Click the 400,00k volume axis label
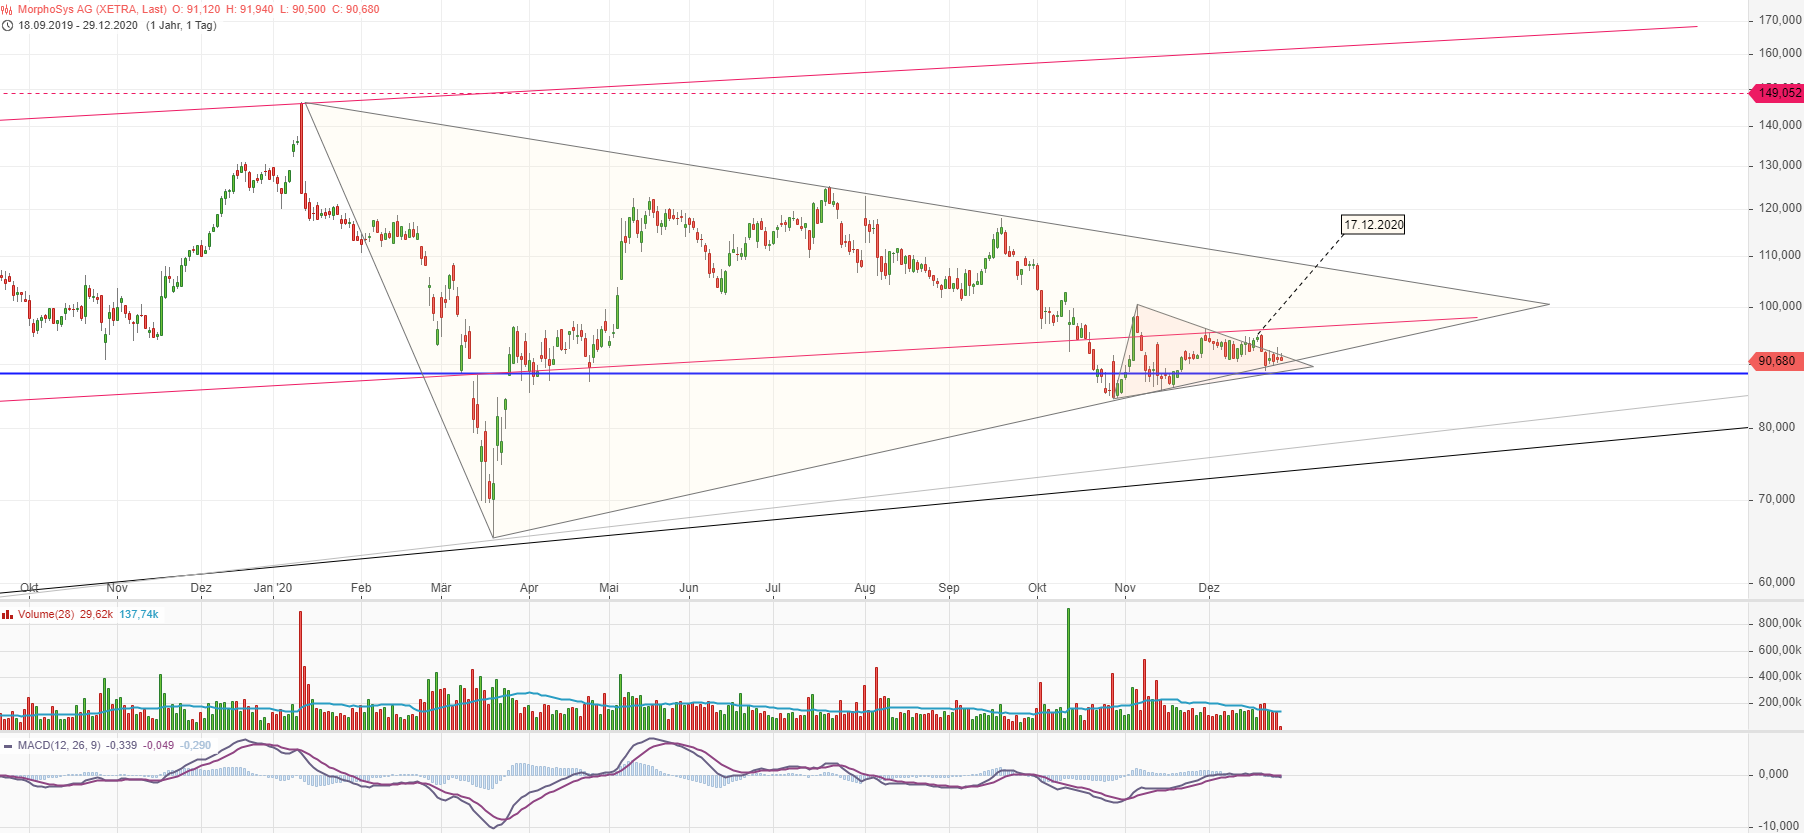Screen dimensions: 1804x833 [x=1780, y=676]
